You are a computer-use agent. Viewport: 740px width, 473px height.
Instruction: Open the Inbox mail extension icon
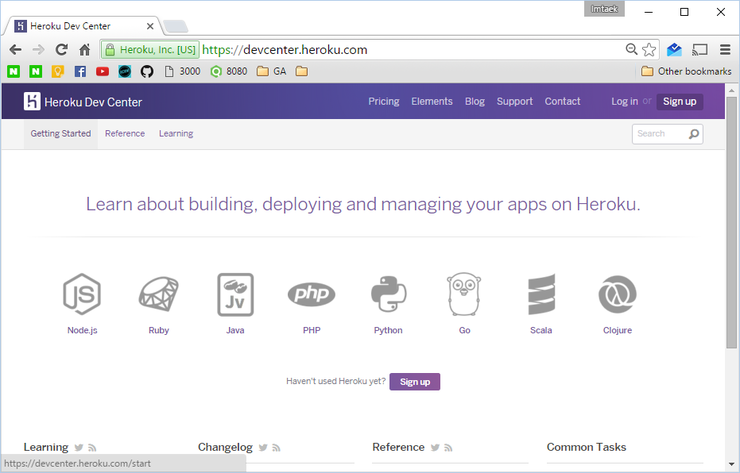674,50
